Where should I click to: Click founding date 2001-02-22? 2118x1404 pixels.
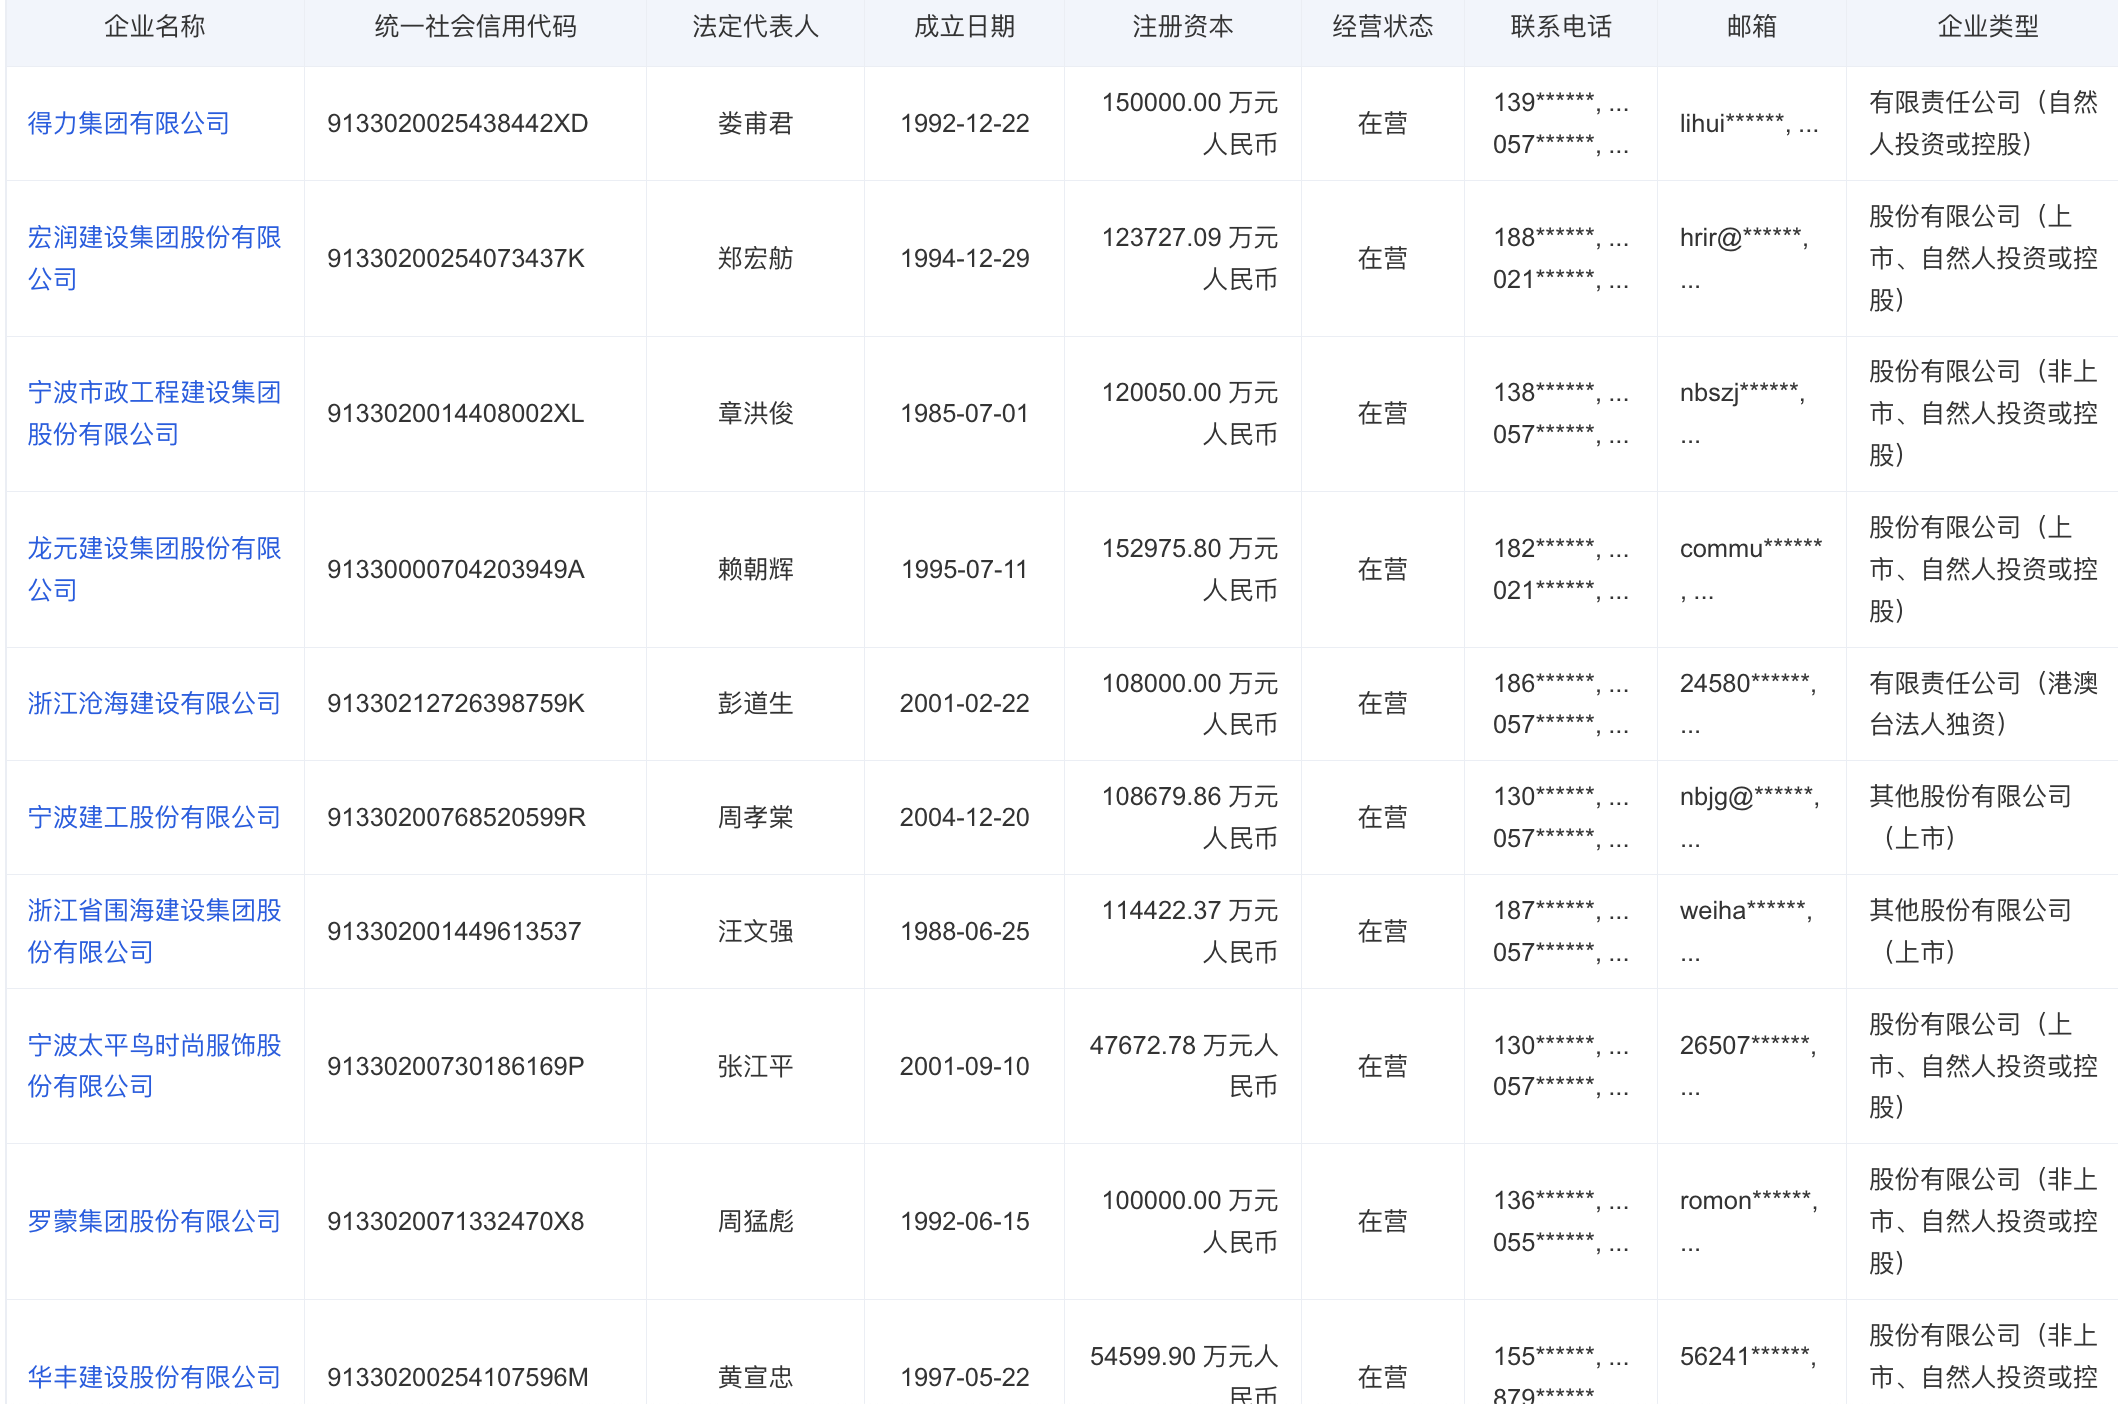[x=965, y=703]
